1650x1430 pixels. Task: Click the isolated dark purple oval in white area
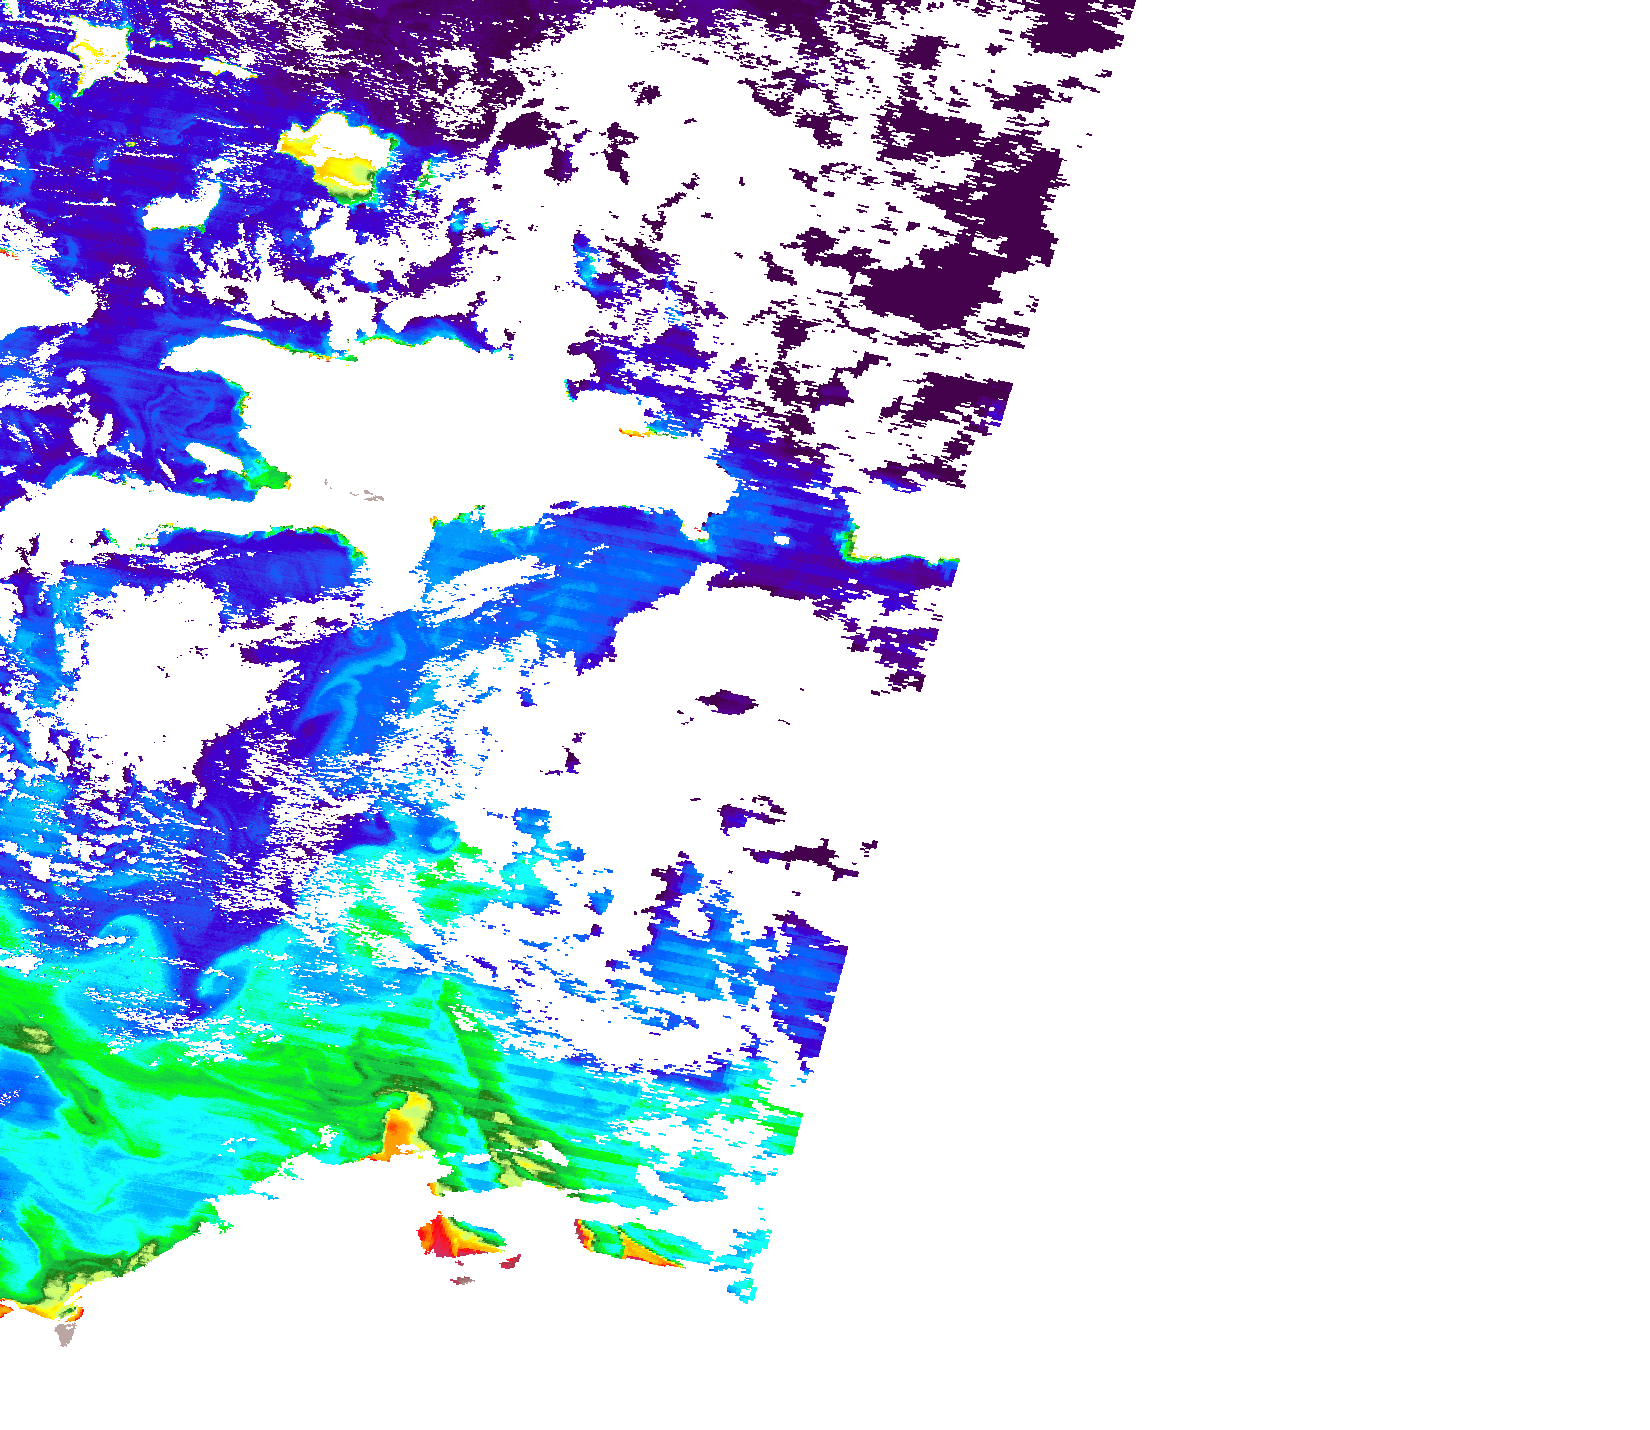coord(728,702)
